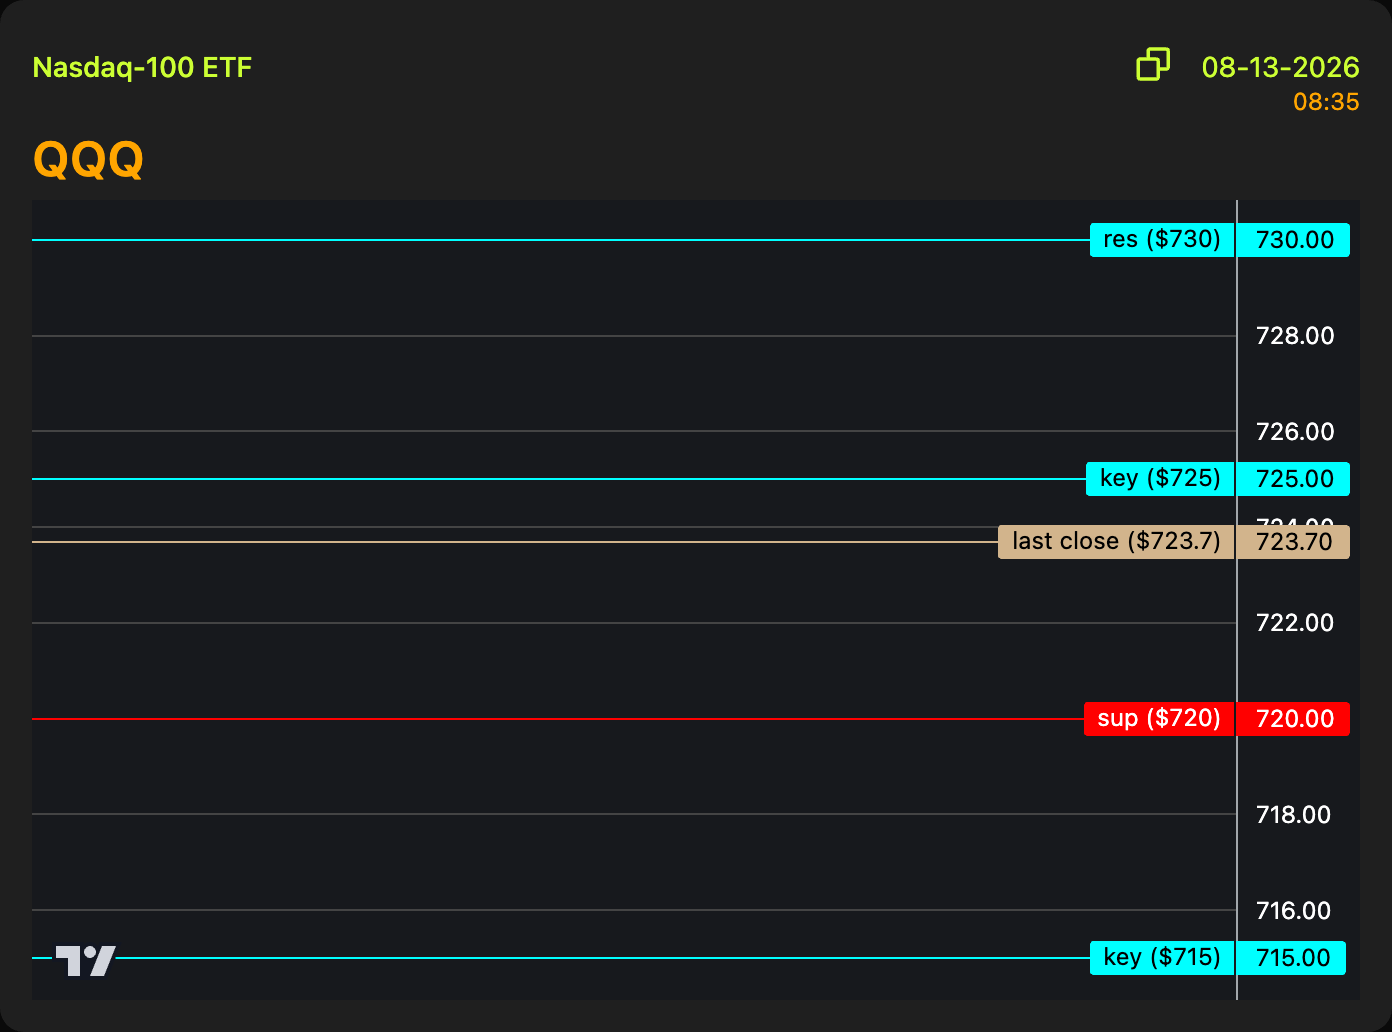Viewport: 1392px width, 1032px height.
Task: Click the QQQ ticker symbol
Action: click(88, 159)
